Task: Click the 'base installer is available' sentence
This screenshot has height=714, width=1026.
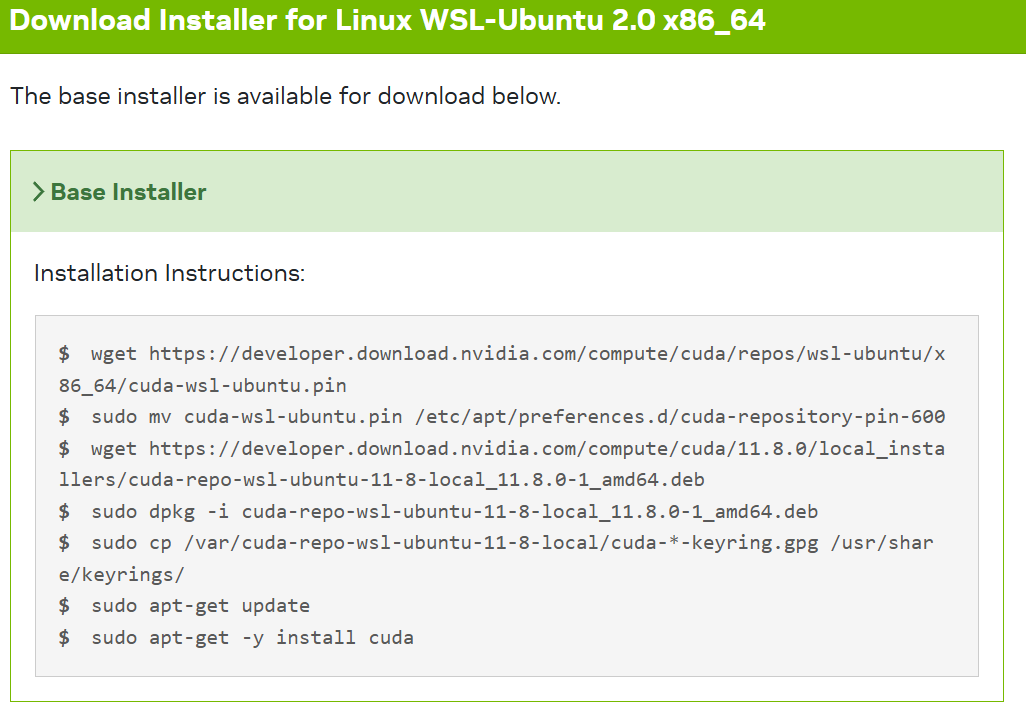Action: (285, 97)
